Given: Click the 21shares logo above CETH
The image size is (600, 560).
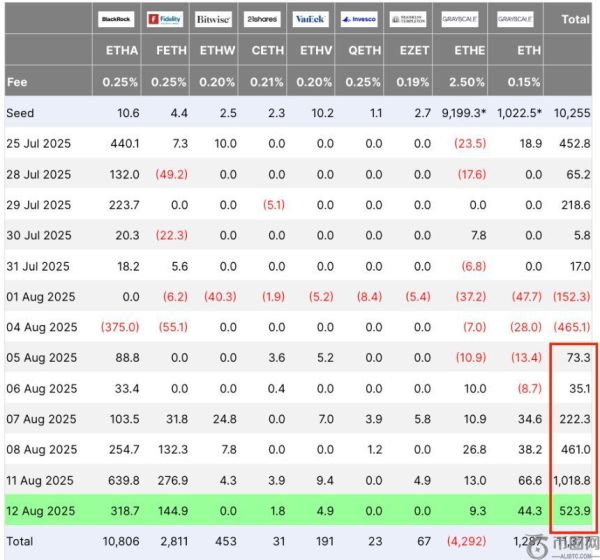Looking at the screenshot, I should 261,19.
